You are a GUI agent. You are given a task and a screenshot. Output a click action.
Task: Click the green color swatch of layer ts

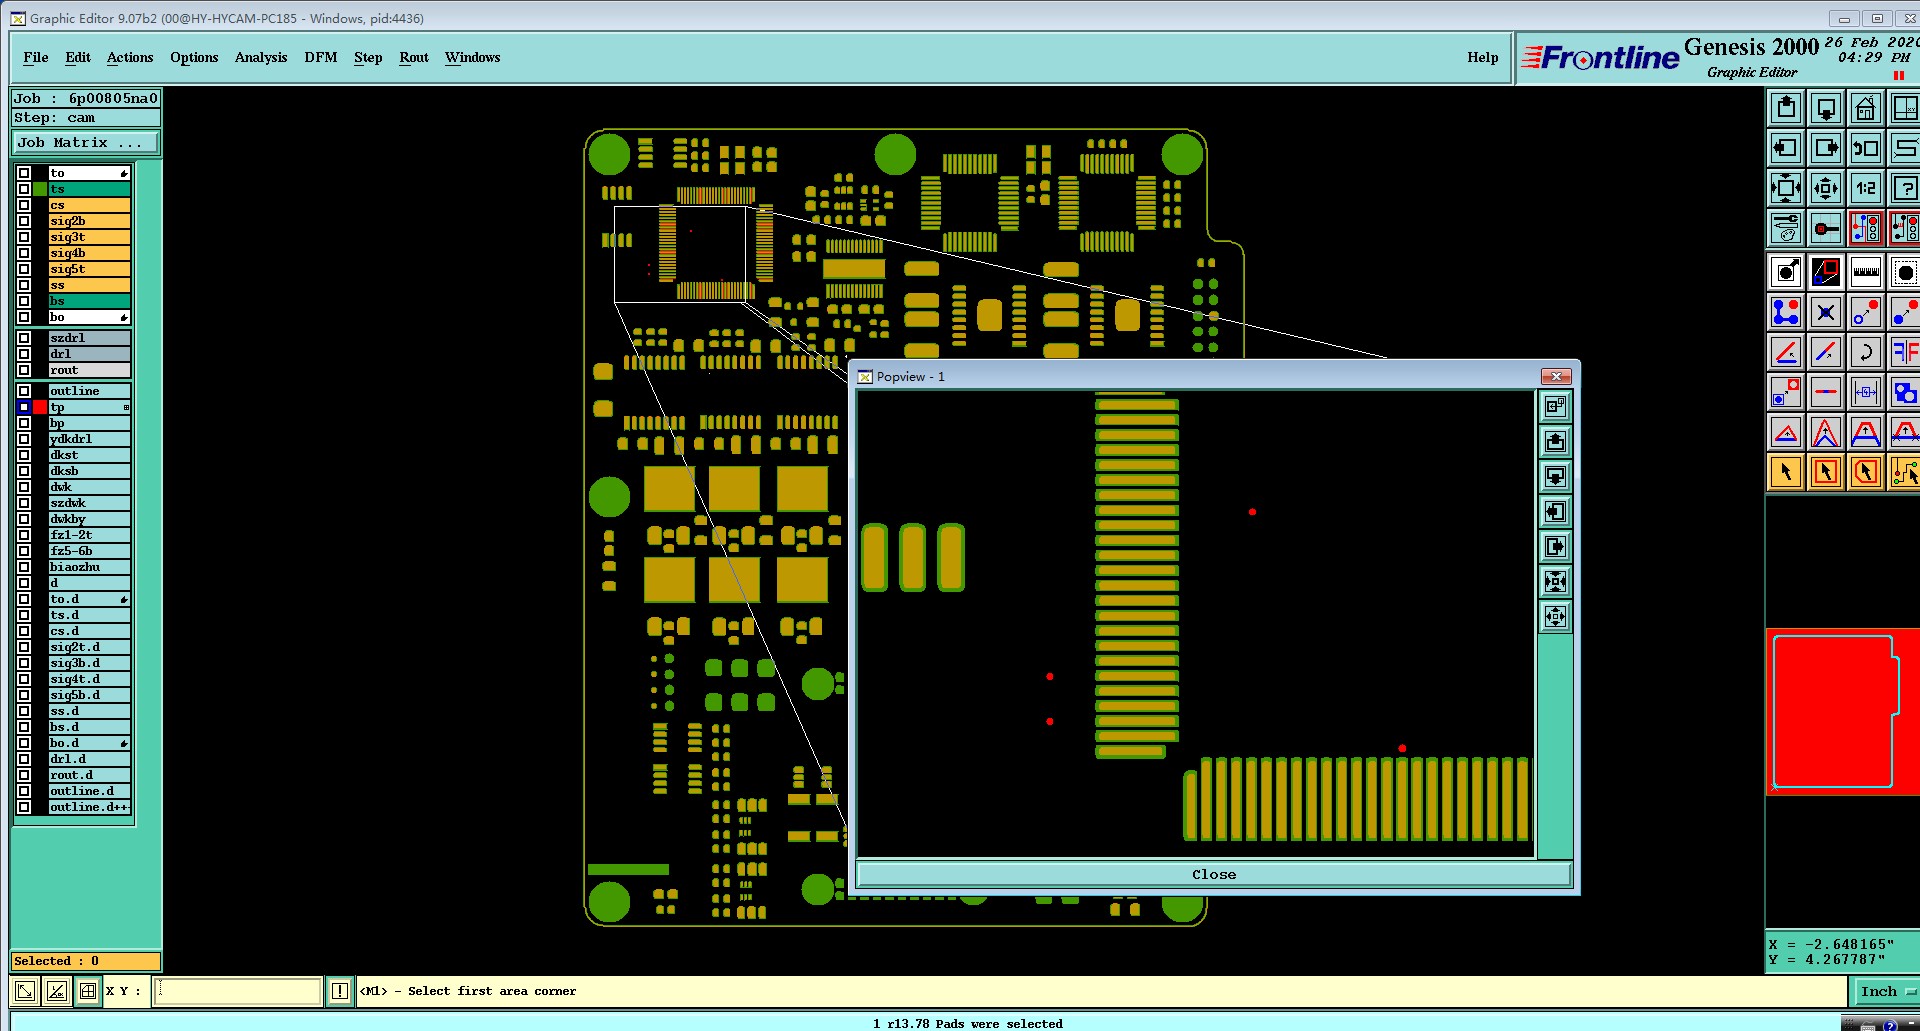pyautogui.click(x=40, y=189)
